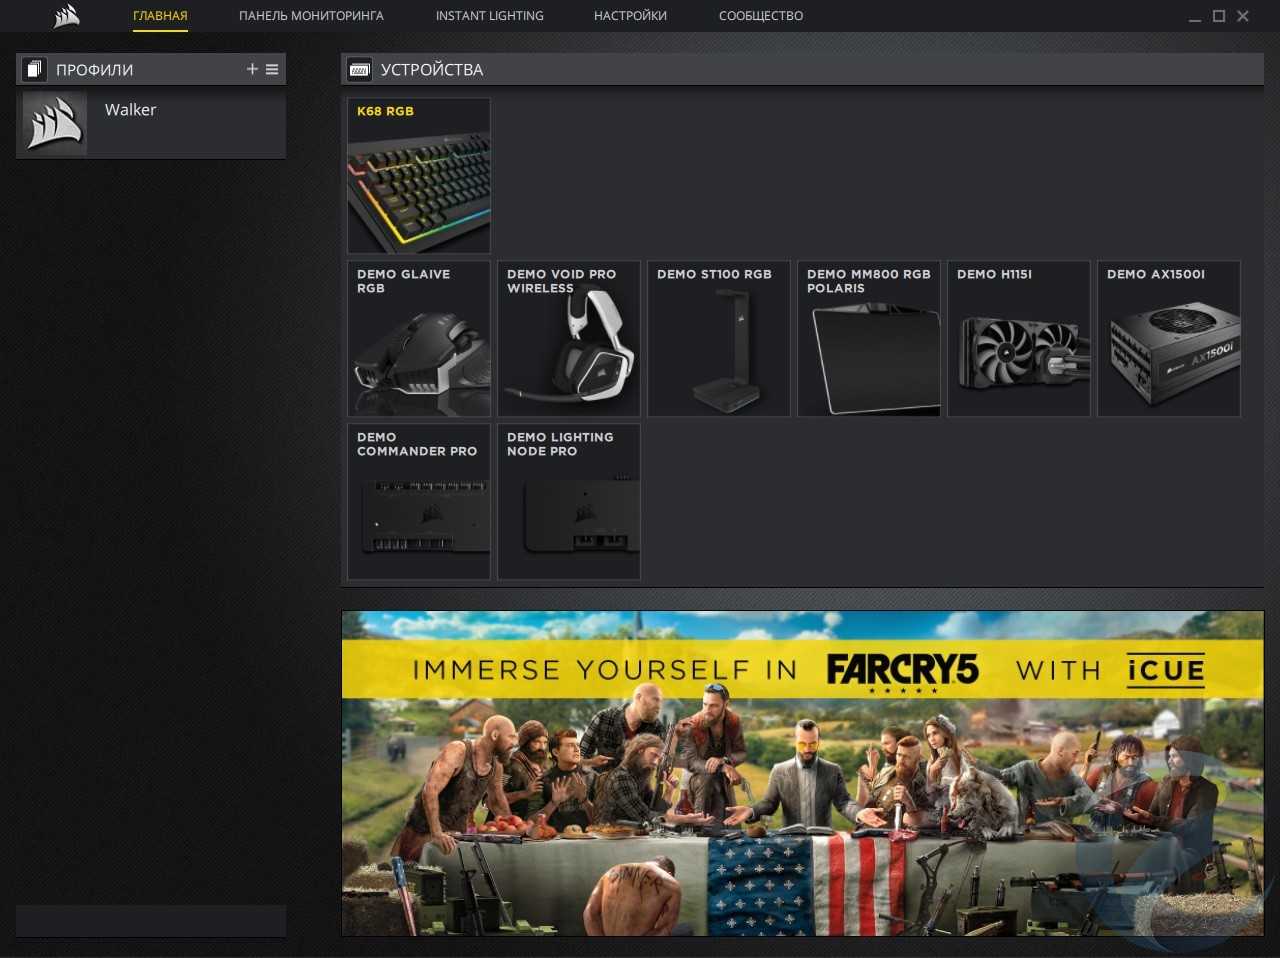Go to the Instant Lighting tab
The height and width of the screenshot is (958, 1280).
(489, 16)
